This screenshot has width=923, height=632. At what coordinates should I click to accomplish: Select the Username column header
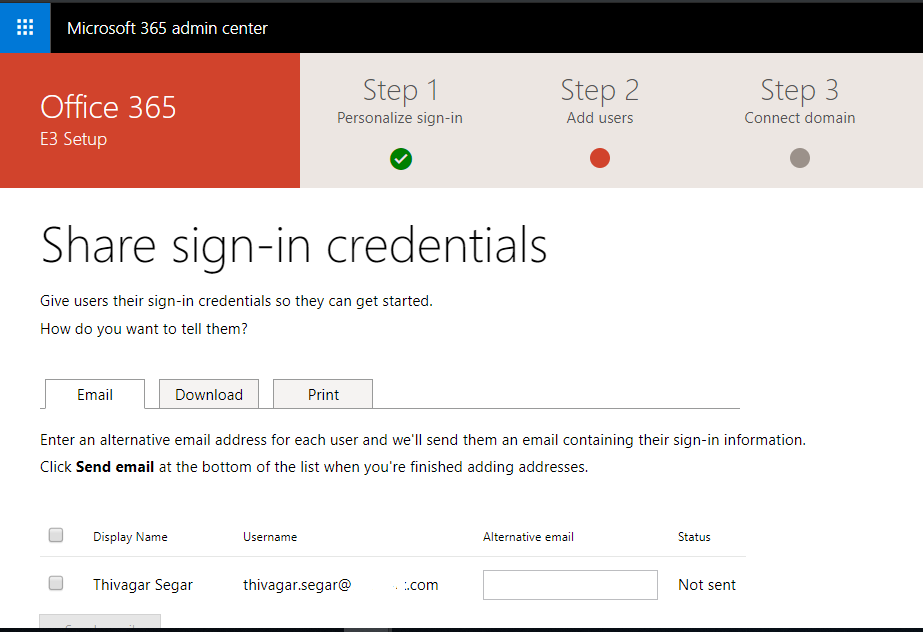tap(270, 536)
